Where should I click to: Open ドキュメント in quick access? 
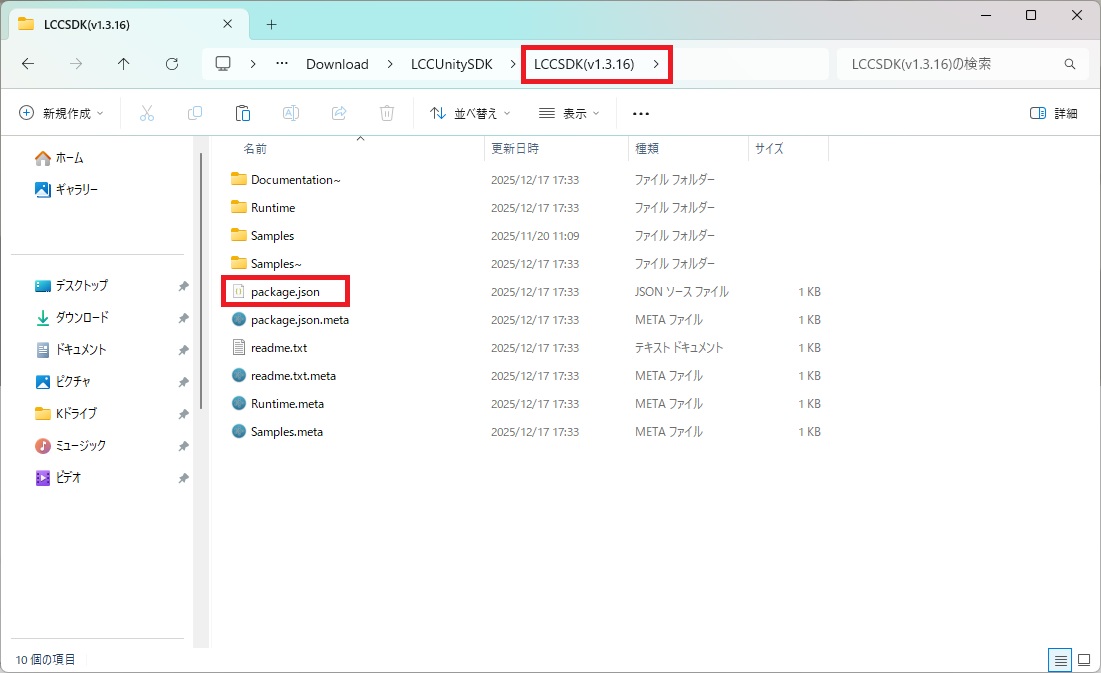71,350
